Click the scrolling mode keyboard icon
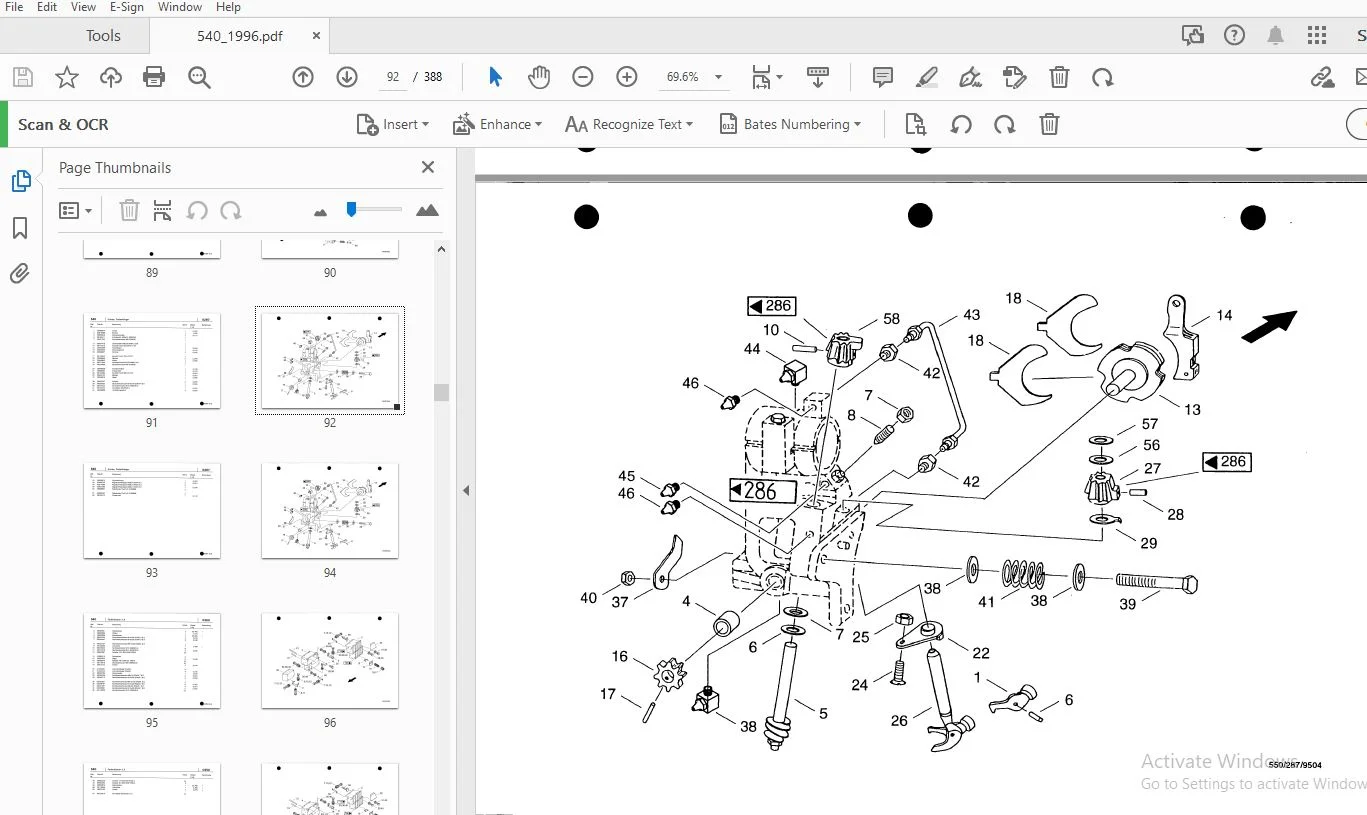 pos(818,77)
